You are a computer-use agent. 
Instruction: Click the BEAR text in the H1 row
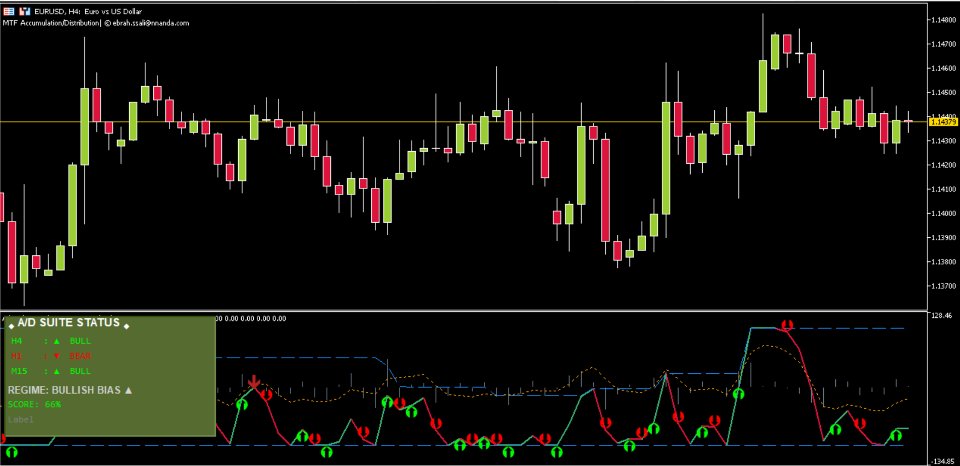[80, 356]
